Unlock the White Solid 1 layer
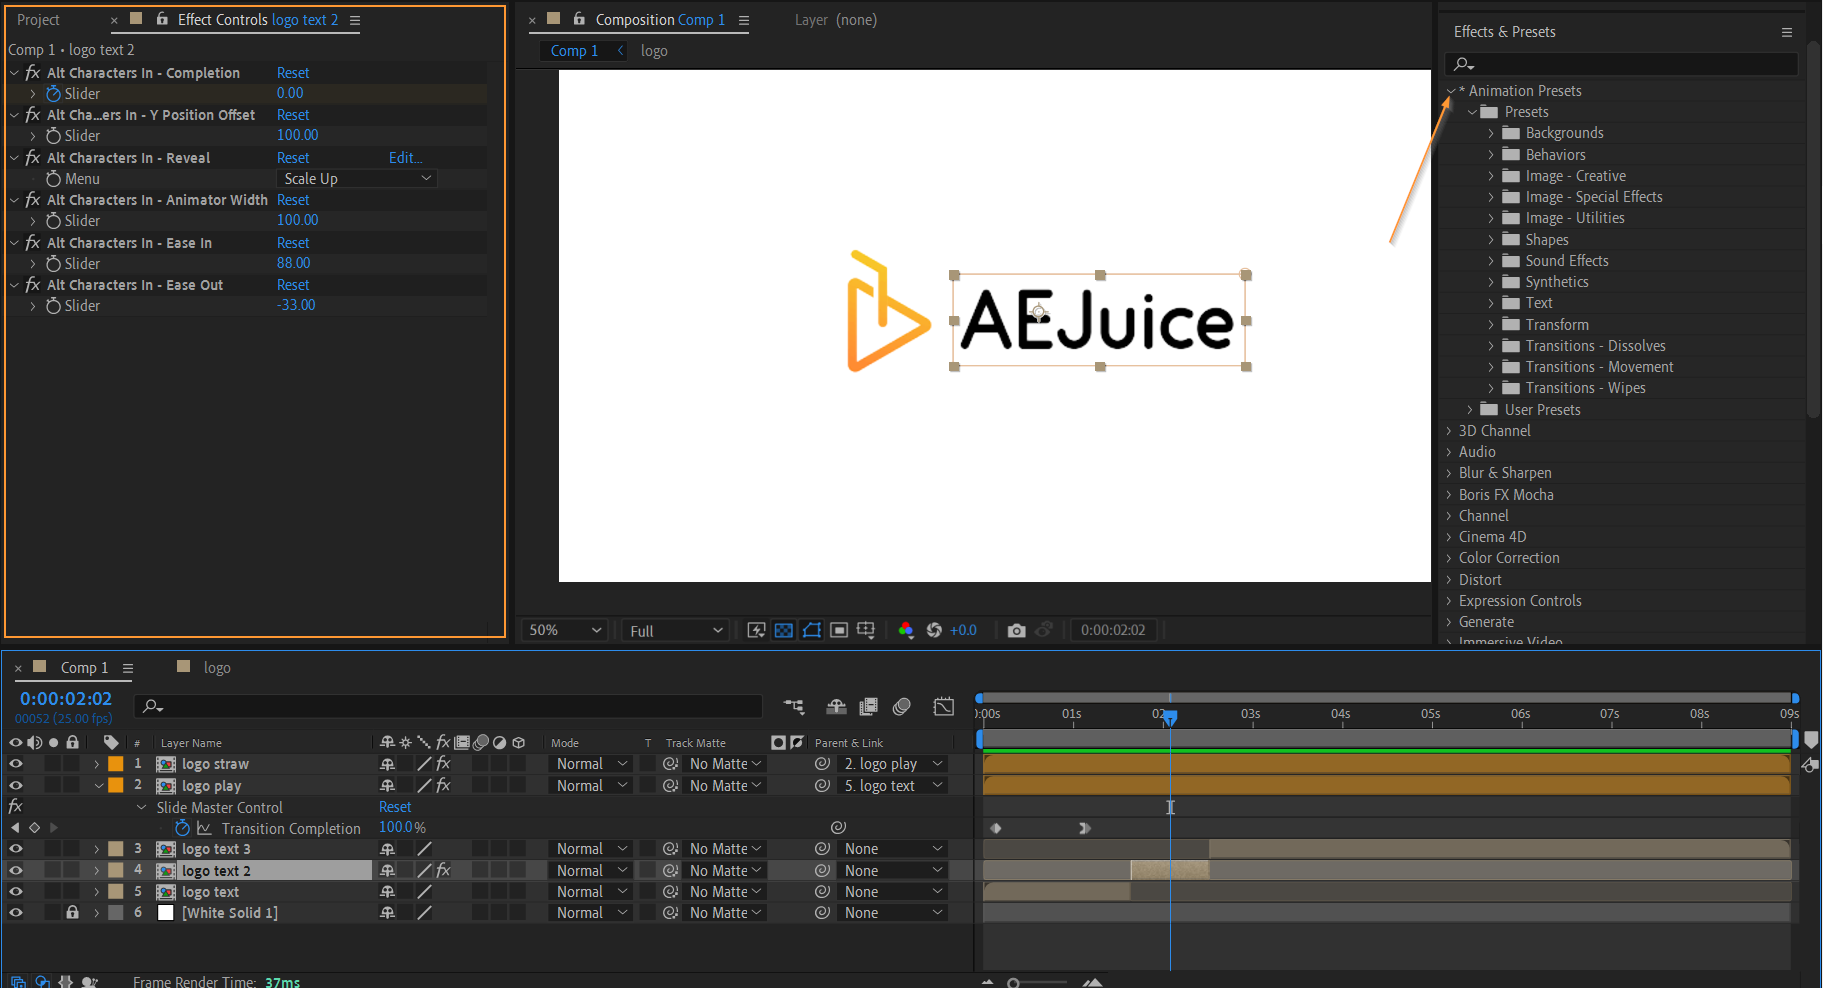Viewport: 1823px width, 988px height. (x=72, y=913)
